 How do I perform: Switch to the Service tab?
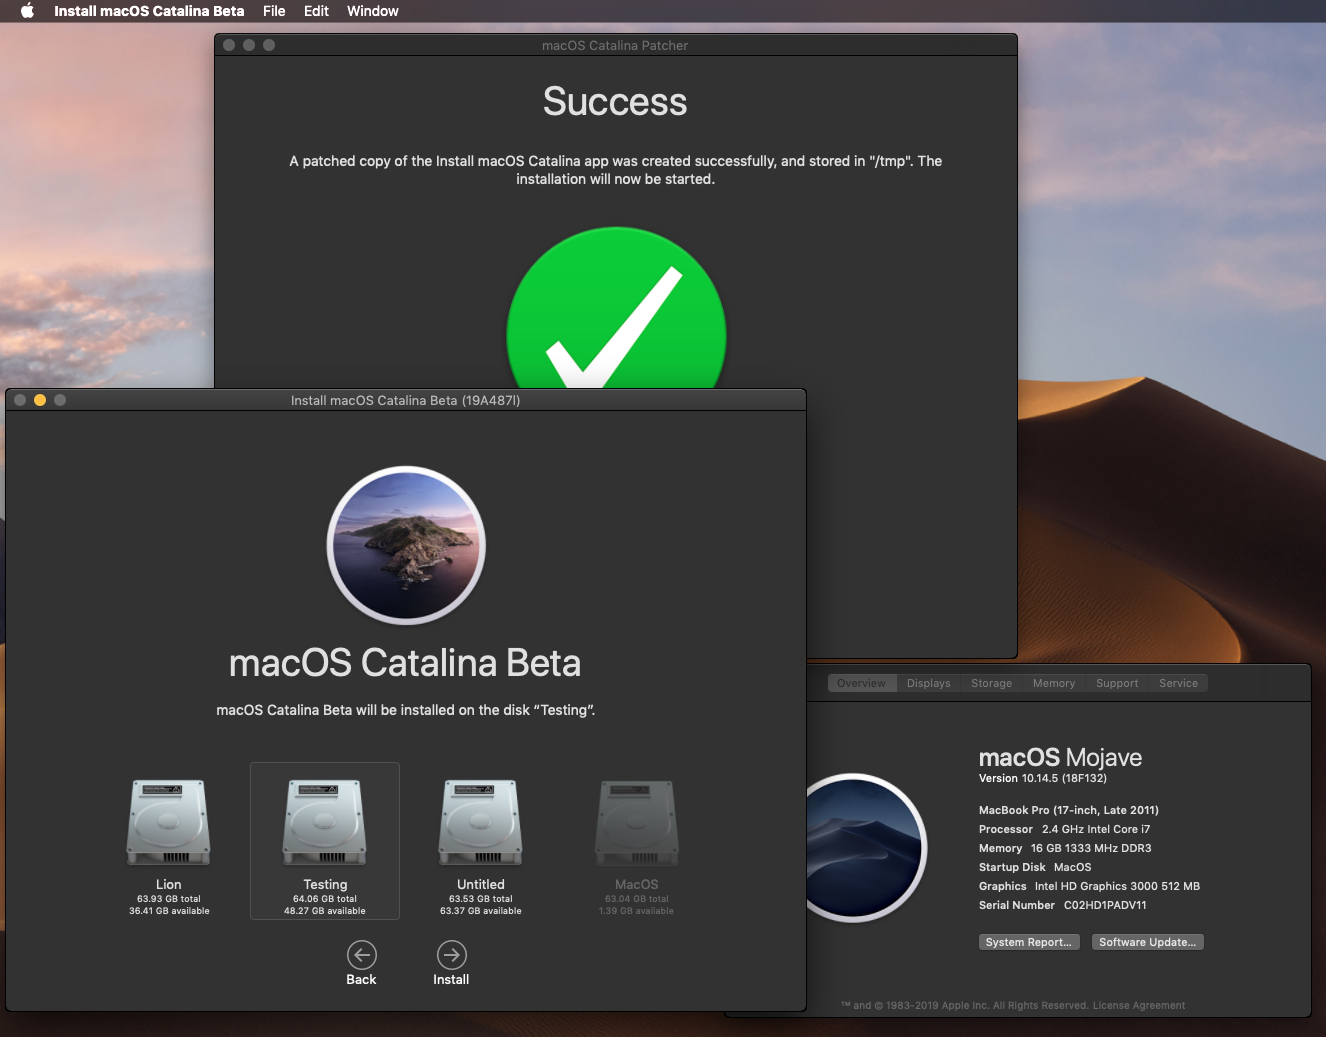click(x=1178, y=683)
